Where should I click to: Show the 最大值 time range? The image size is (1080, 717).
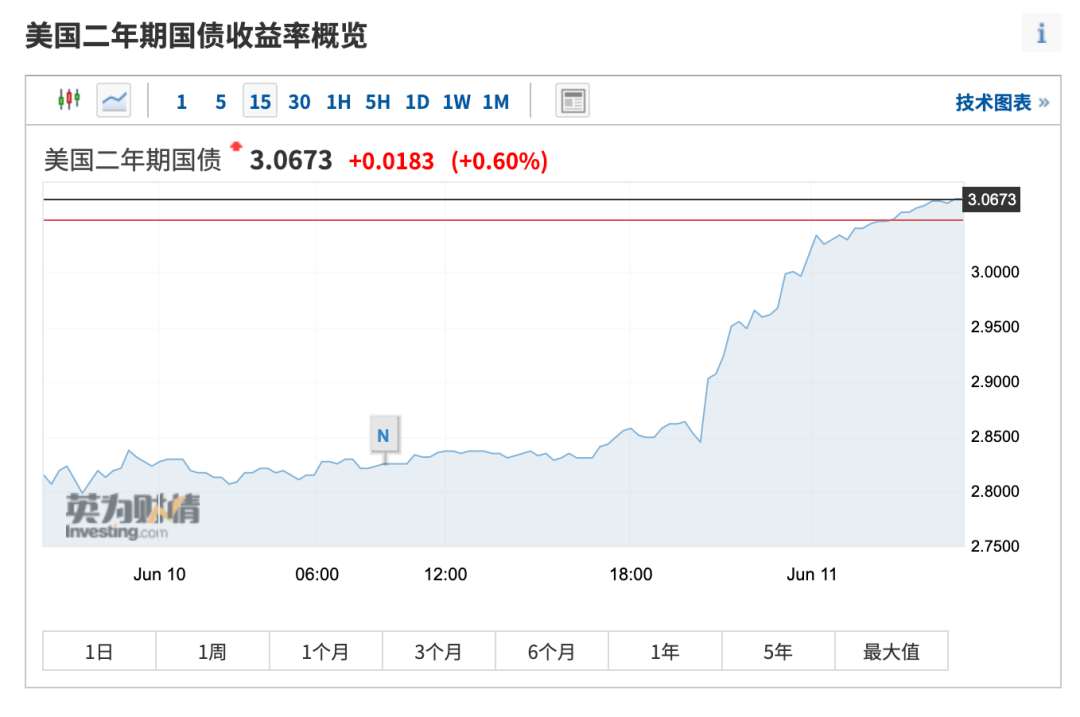point(891,652)
